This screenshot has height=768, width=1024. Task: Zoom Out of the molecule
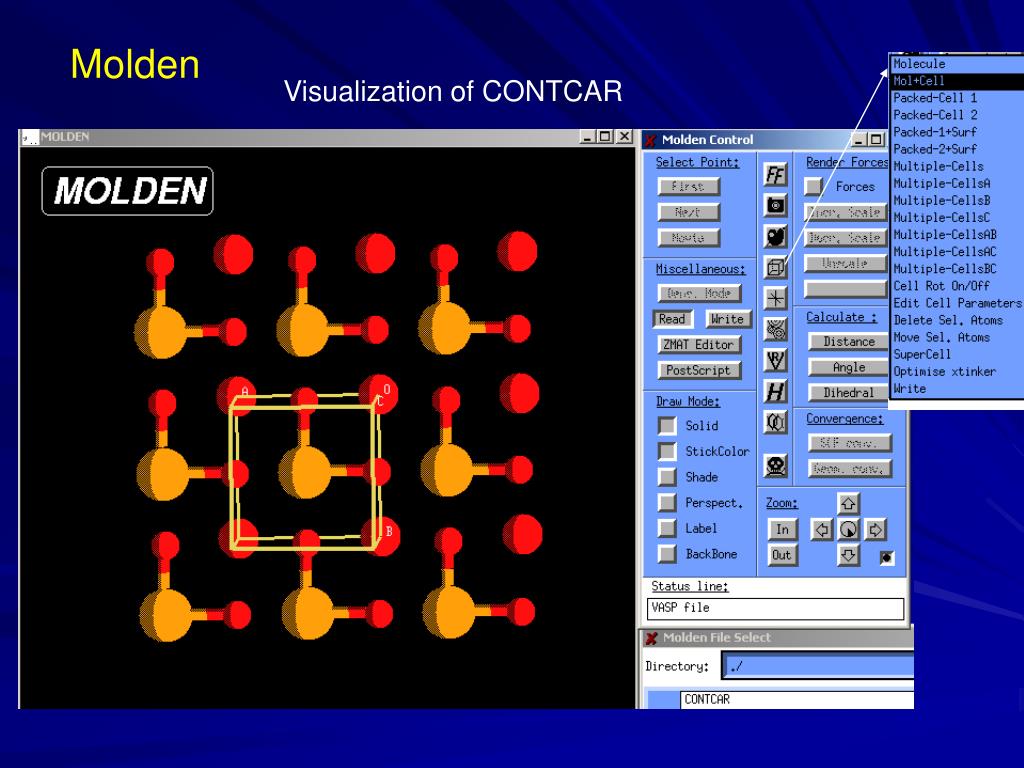coord(782,555)
